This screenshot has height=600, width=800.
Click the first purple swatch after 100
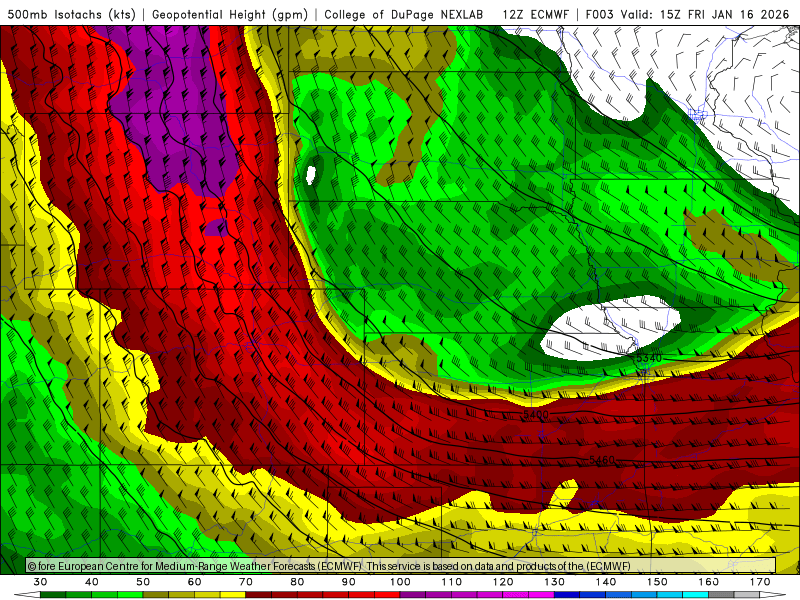point(413,595)
